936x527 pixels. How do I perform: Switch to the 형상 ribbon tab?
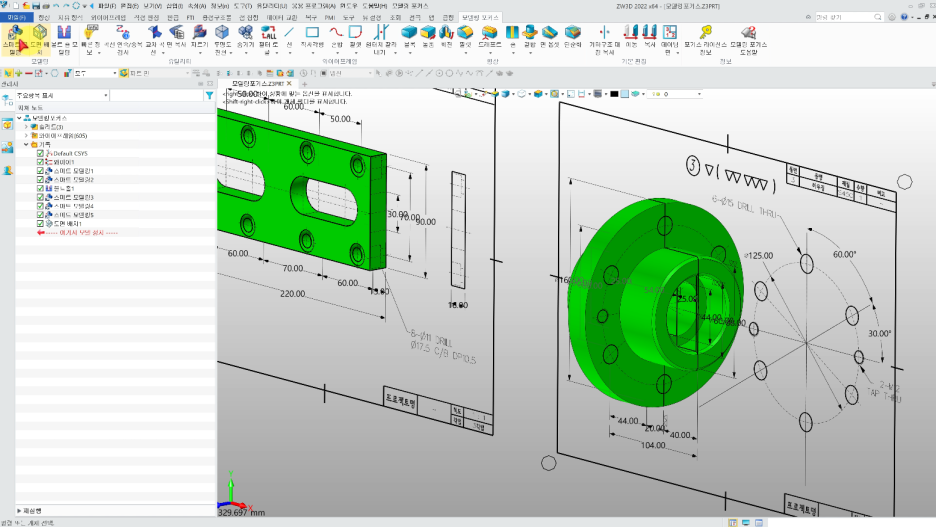pyautogui.click(x=44, y=18)
